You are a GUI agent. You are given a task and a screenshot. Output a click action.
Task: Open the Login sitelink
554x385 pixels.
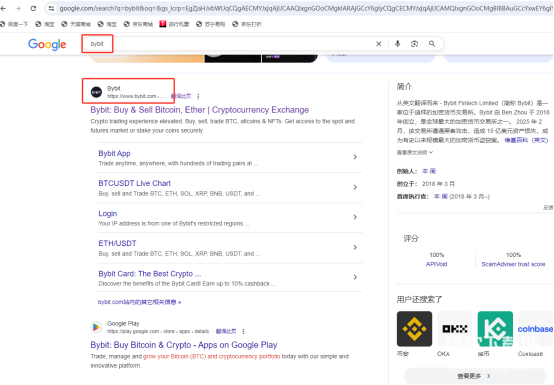click(108, 214)
